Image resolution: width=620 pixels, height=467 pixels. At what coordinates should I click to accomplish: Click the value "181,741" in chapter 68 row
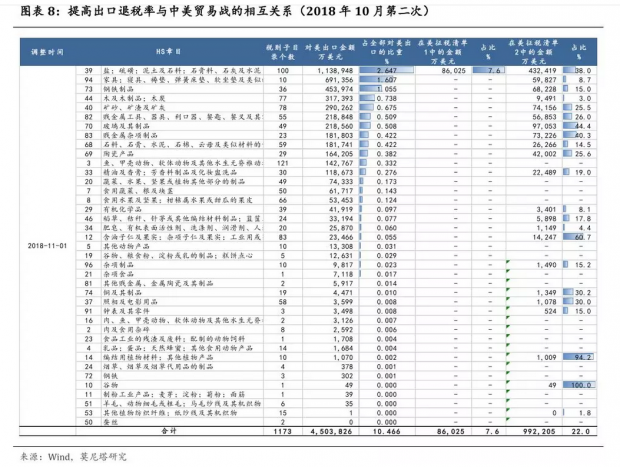pos(339,145)
